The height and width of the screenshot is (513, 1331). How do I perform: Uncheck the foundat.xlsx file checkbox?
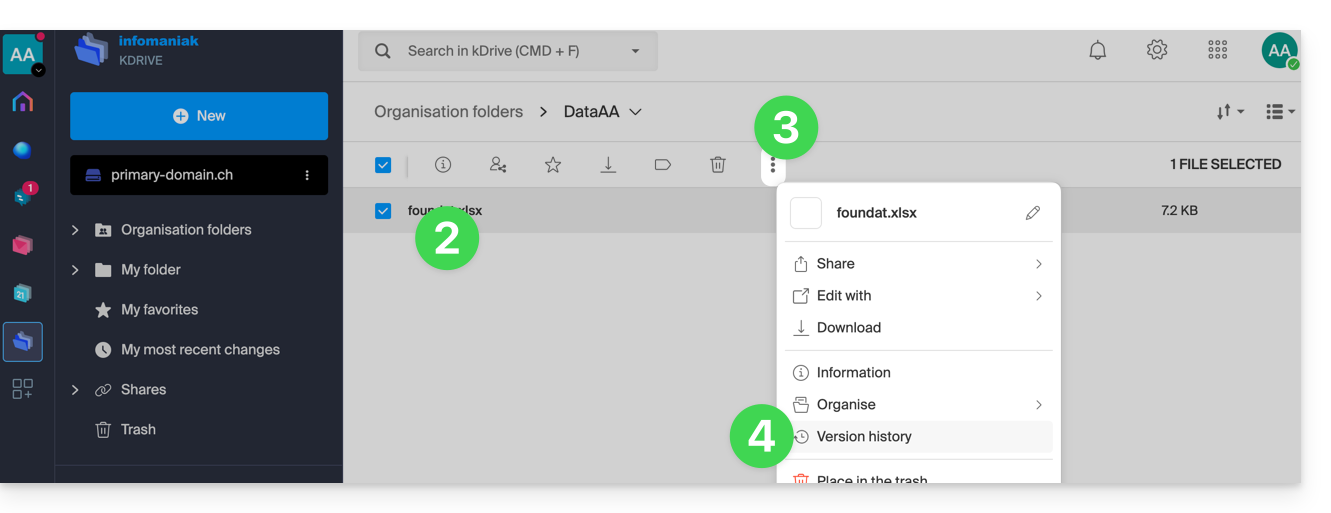(x=383, y=211)
